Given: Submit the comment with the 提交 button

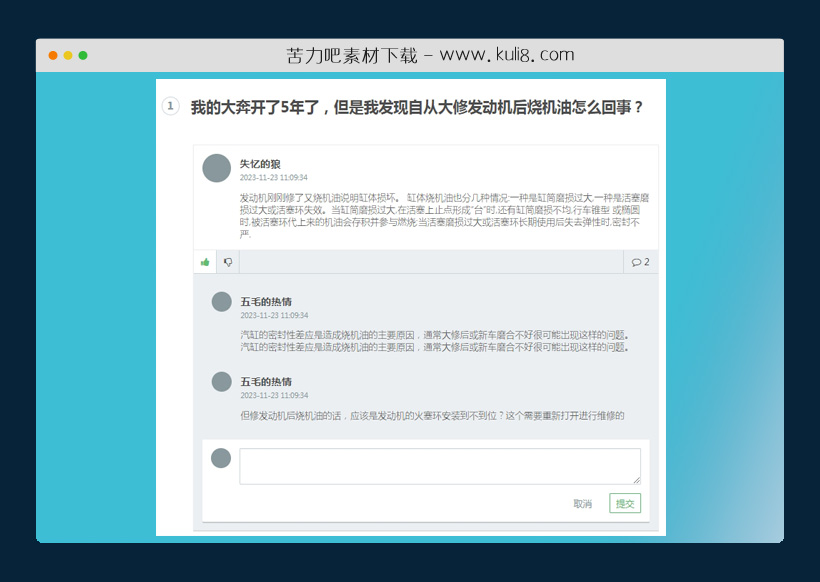Looking at the screenshot, I should click(626, 504).
